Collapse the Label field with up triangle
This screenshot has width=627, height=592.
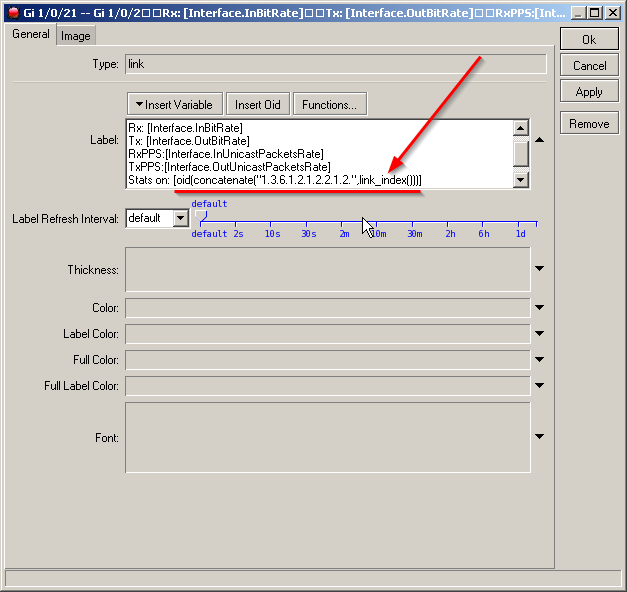click(539, 140)
